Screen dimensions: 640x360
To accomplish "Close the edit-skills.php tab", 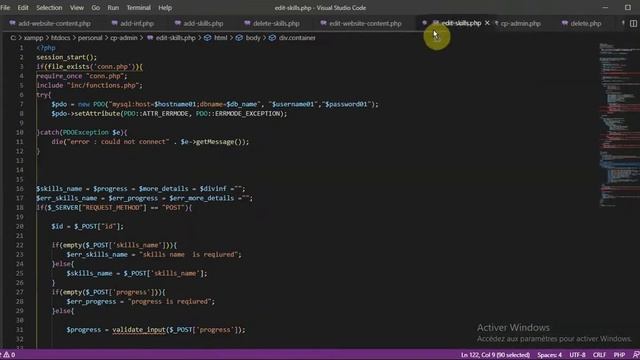I will click(487, 23).
